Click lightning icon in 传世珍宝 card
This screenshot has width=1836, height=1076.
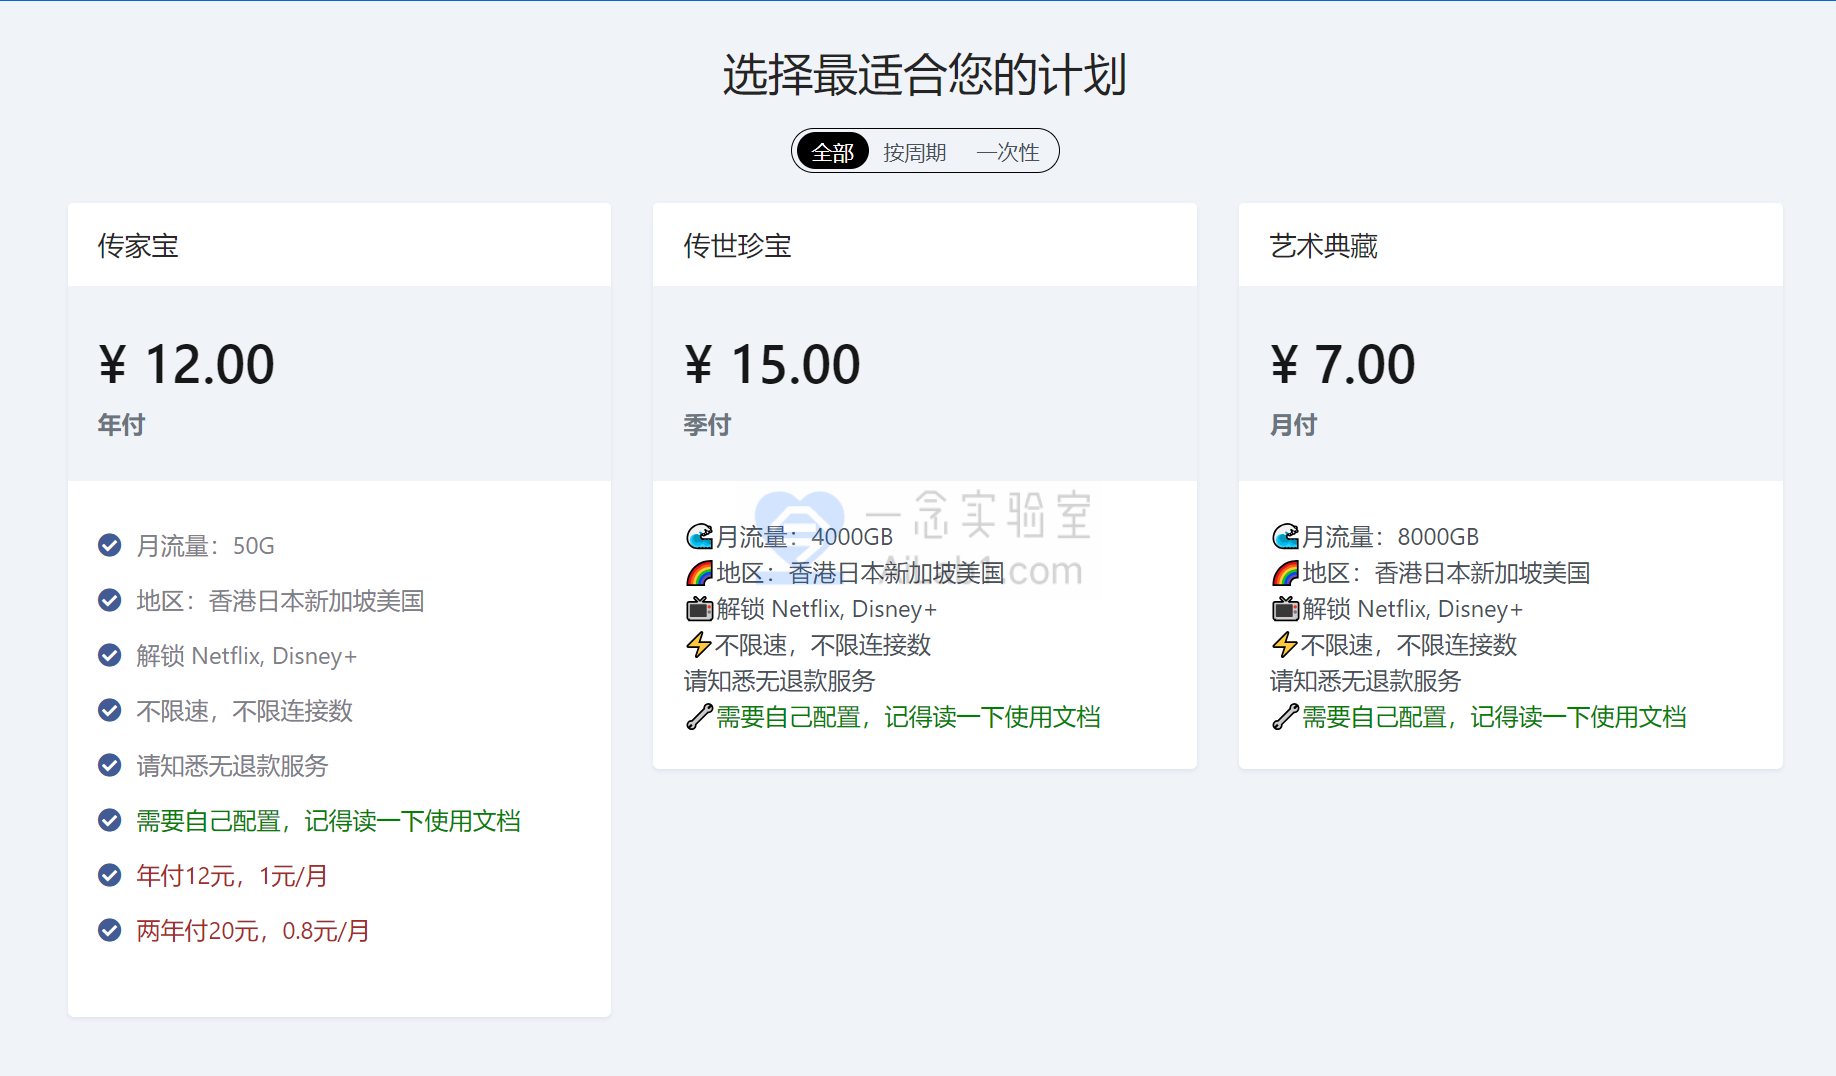click(x=699, y=645)
